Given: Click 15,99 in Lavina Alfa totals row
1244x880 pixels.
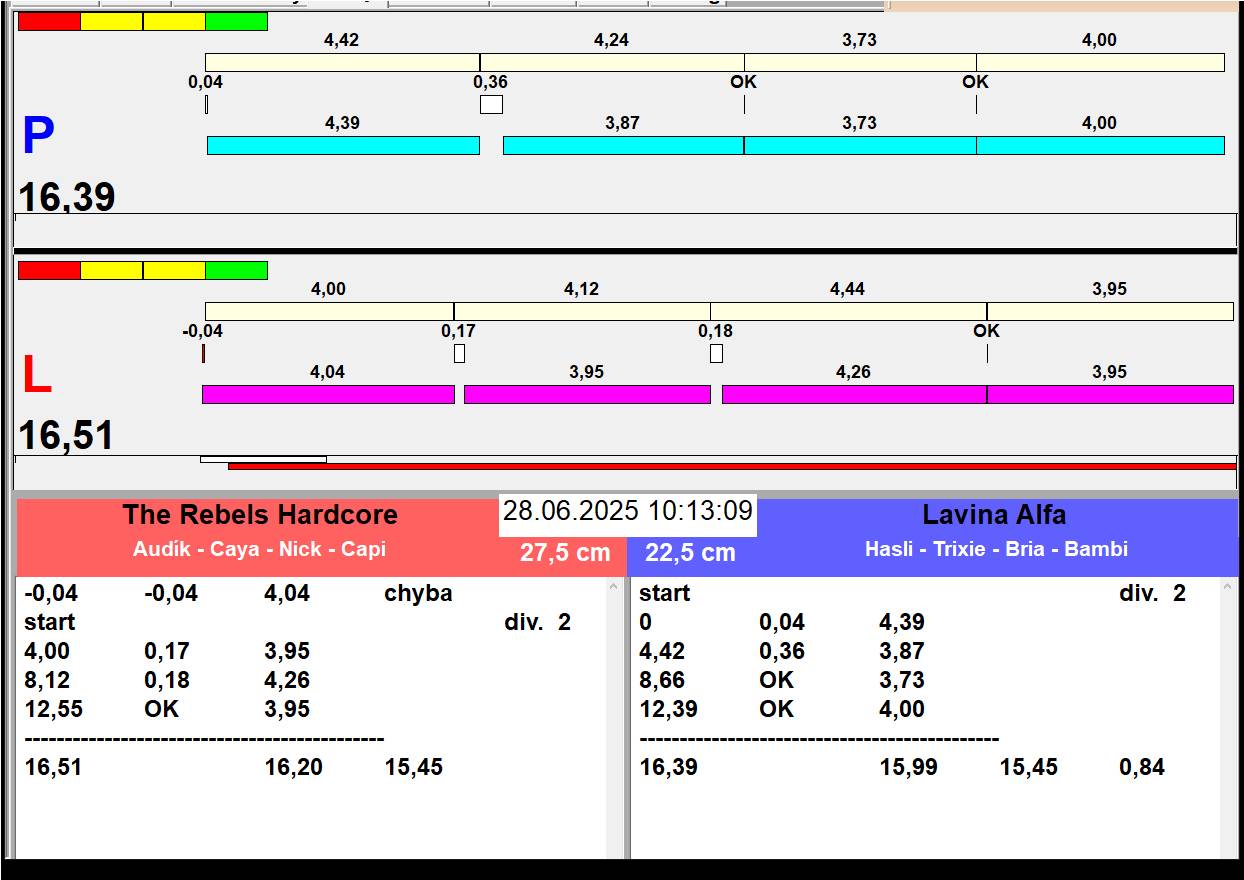Looking at the screenshot, I should pos(908,768).
